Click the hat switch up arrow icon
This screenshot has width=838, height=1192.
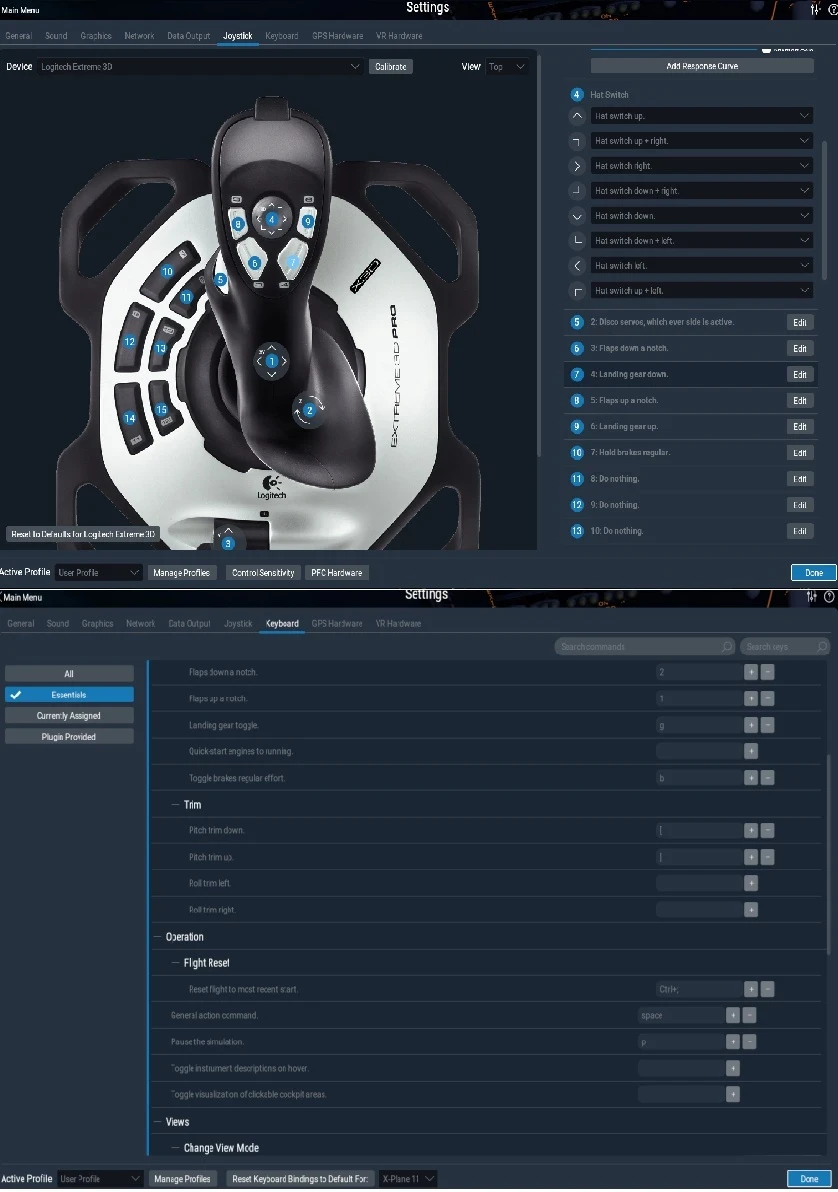point(576,115)
